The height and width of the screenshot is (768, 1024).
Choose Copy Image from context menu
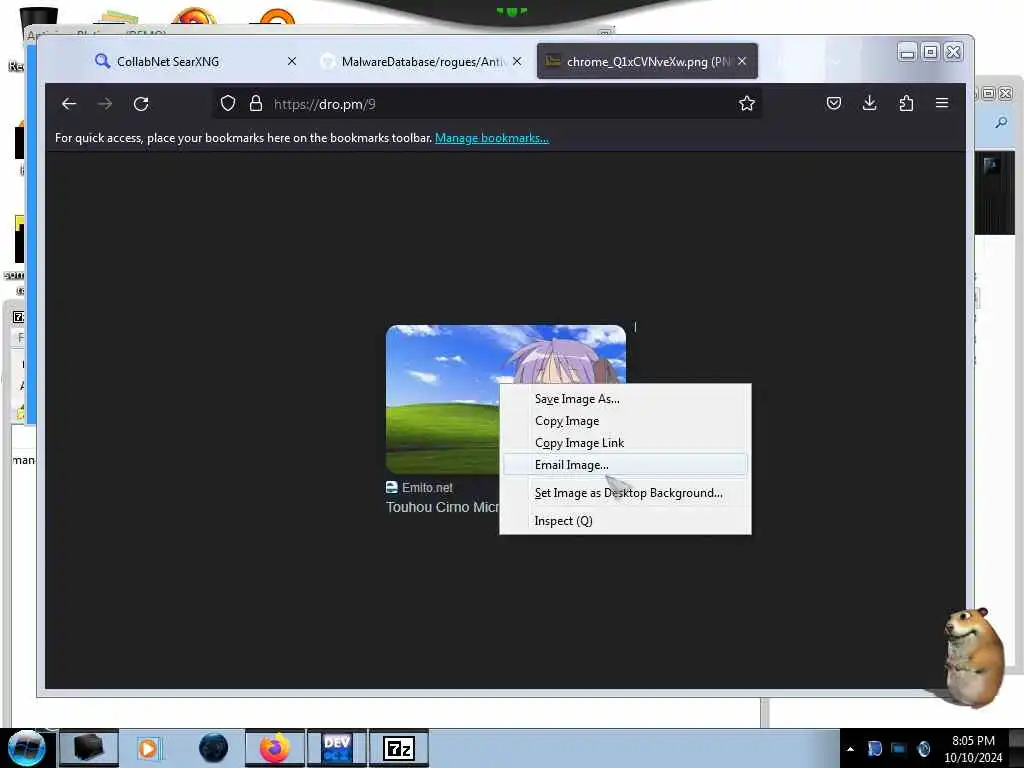[625, 421]
